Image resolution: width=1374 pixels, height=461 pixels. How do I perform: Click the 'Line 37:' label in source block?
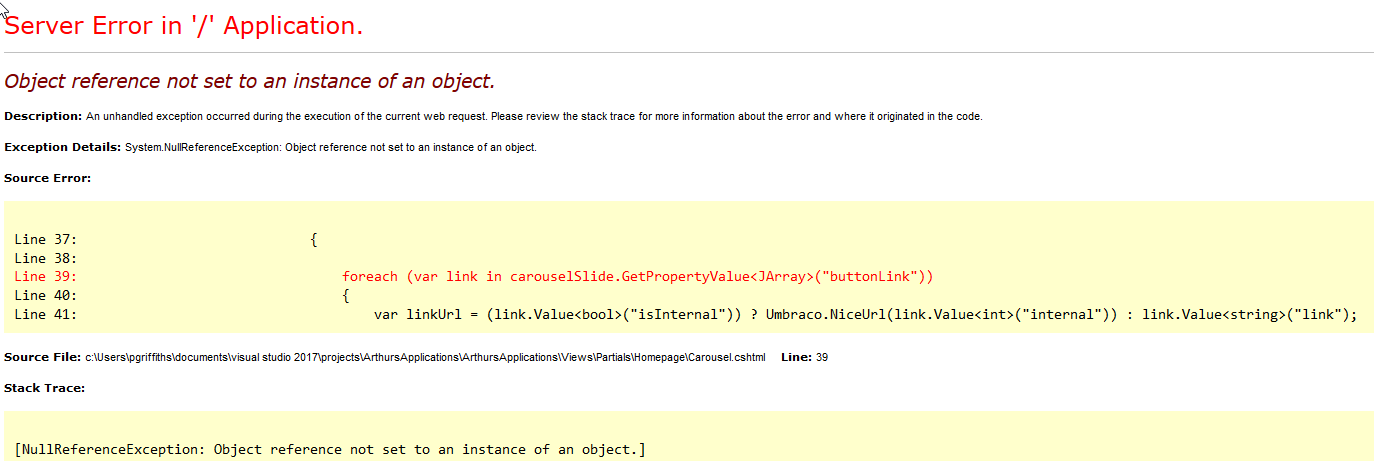coord(46,239)
